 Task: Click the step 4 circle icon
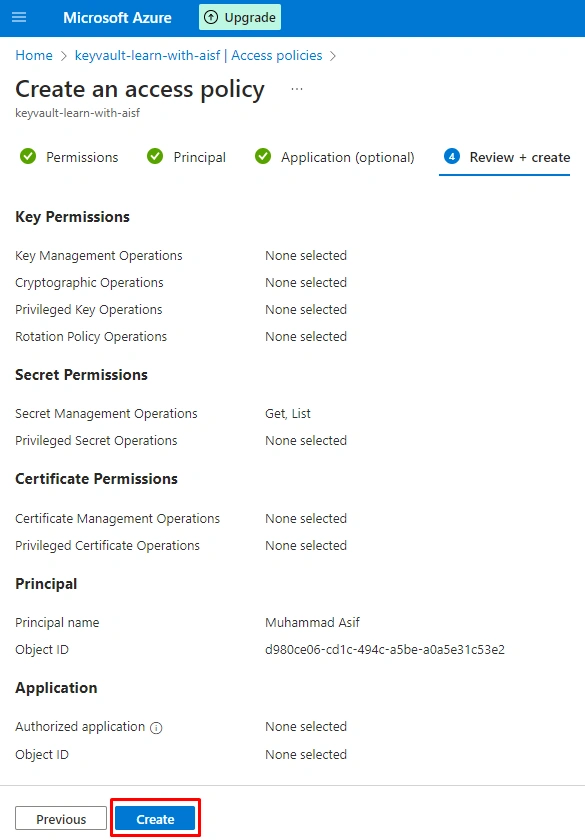pos(452,156)
